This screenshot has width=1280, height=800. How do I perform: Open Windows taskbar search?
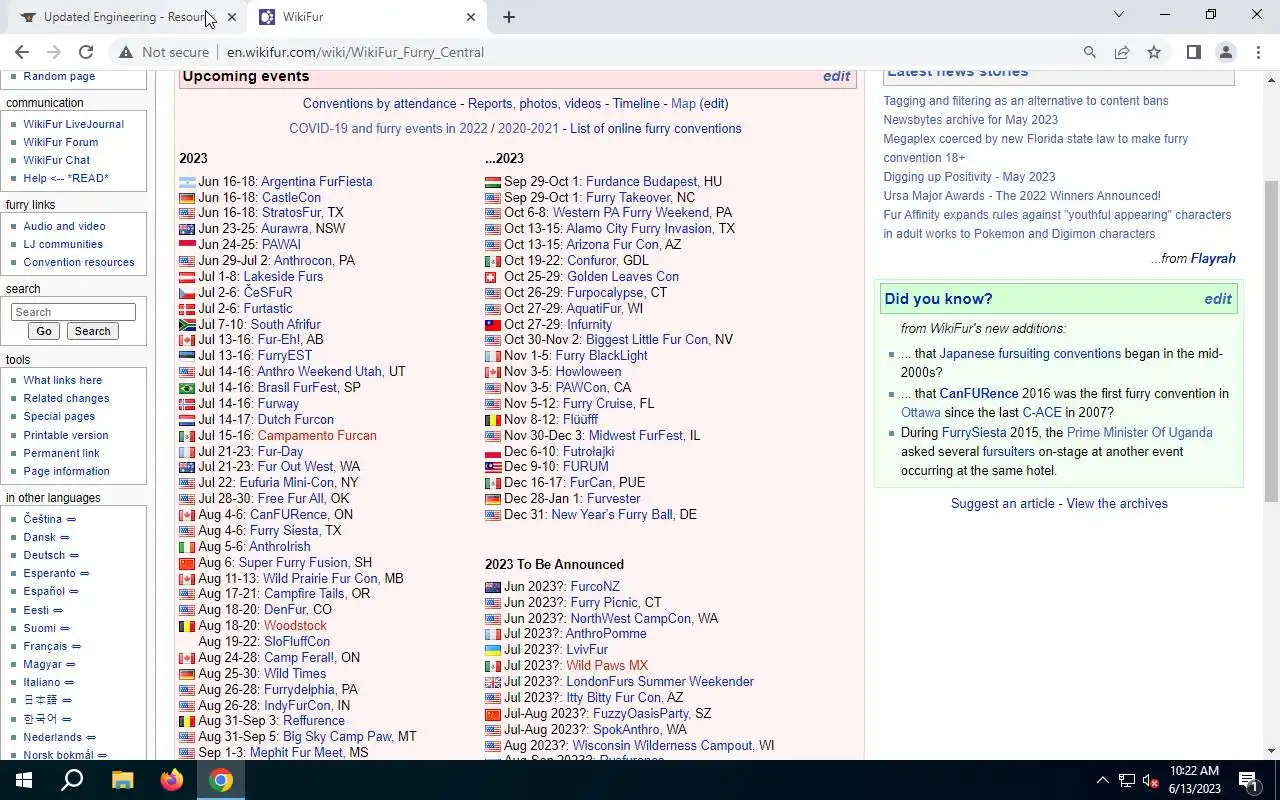[72, 780]
